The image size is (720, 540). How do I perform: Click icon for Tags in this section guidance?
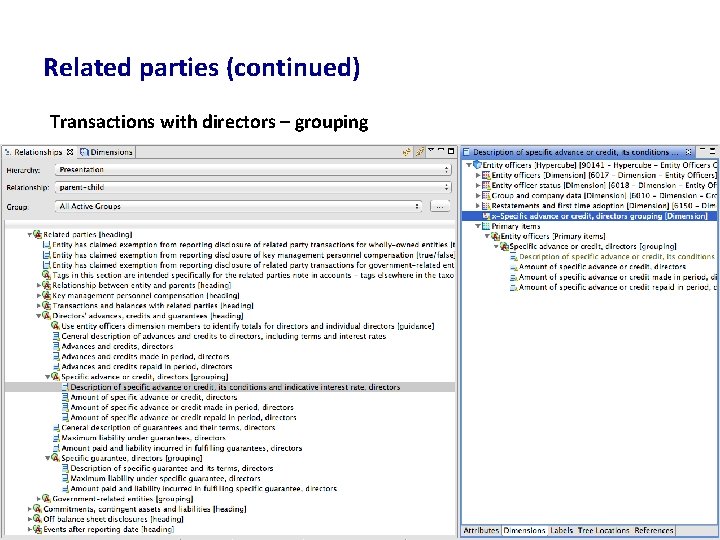tap(46, 275)
